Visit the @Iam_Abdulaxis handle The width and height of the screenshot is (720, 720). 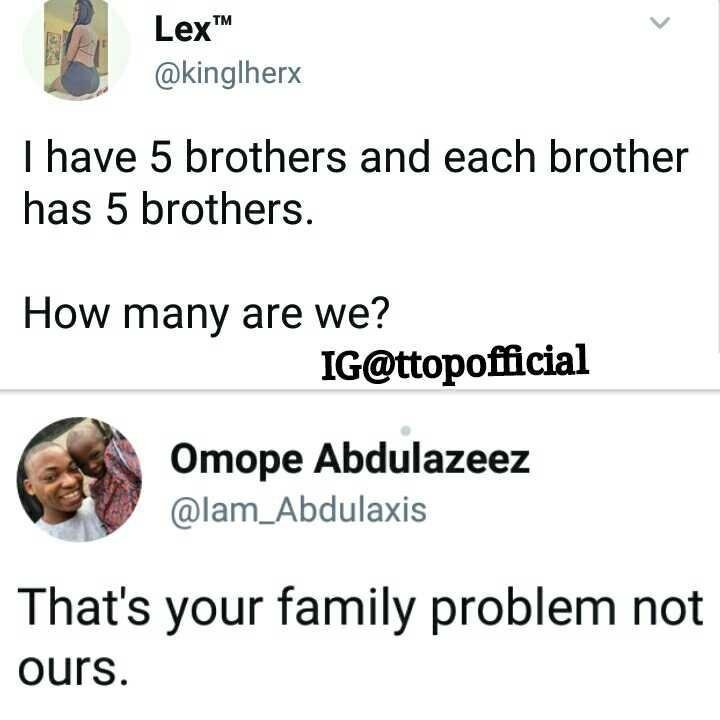298,511
